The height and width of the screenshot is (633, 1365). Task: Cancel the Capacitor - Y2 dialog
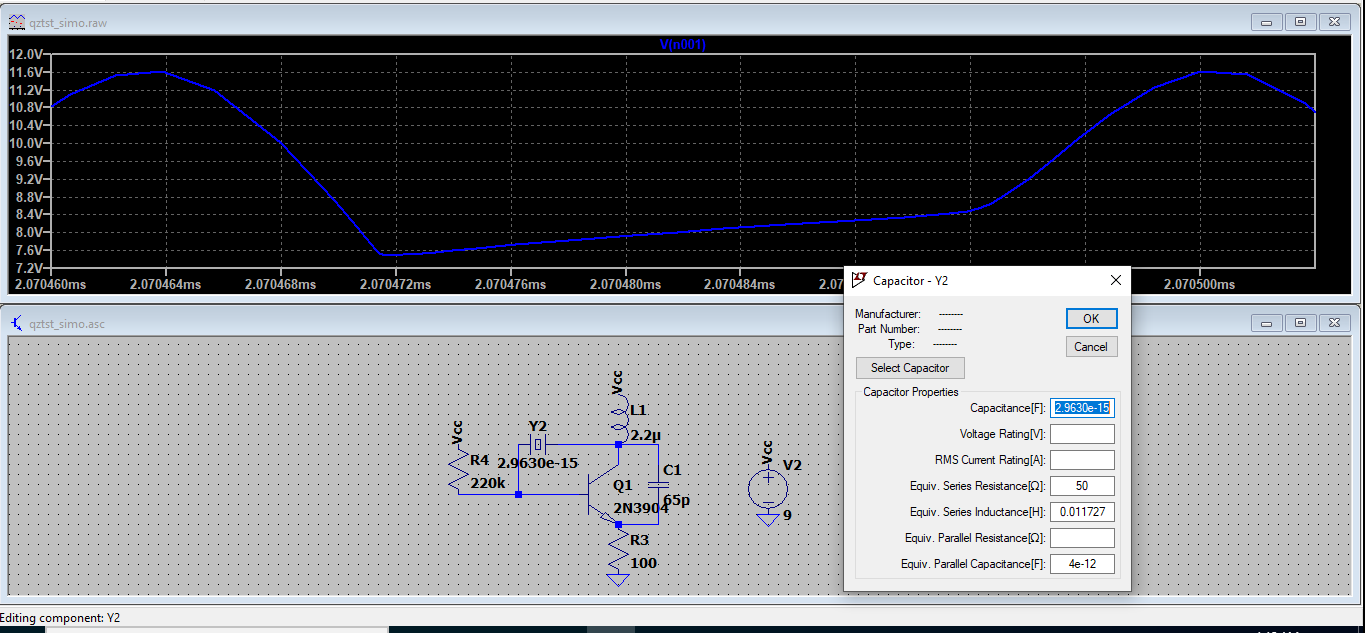click(x=1090, y=347)
